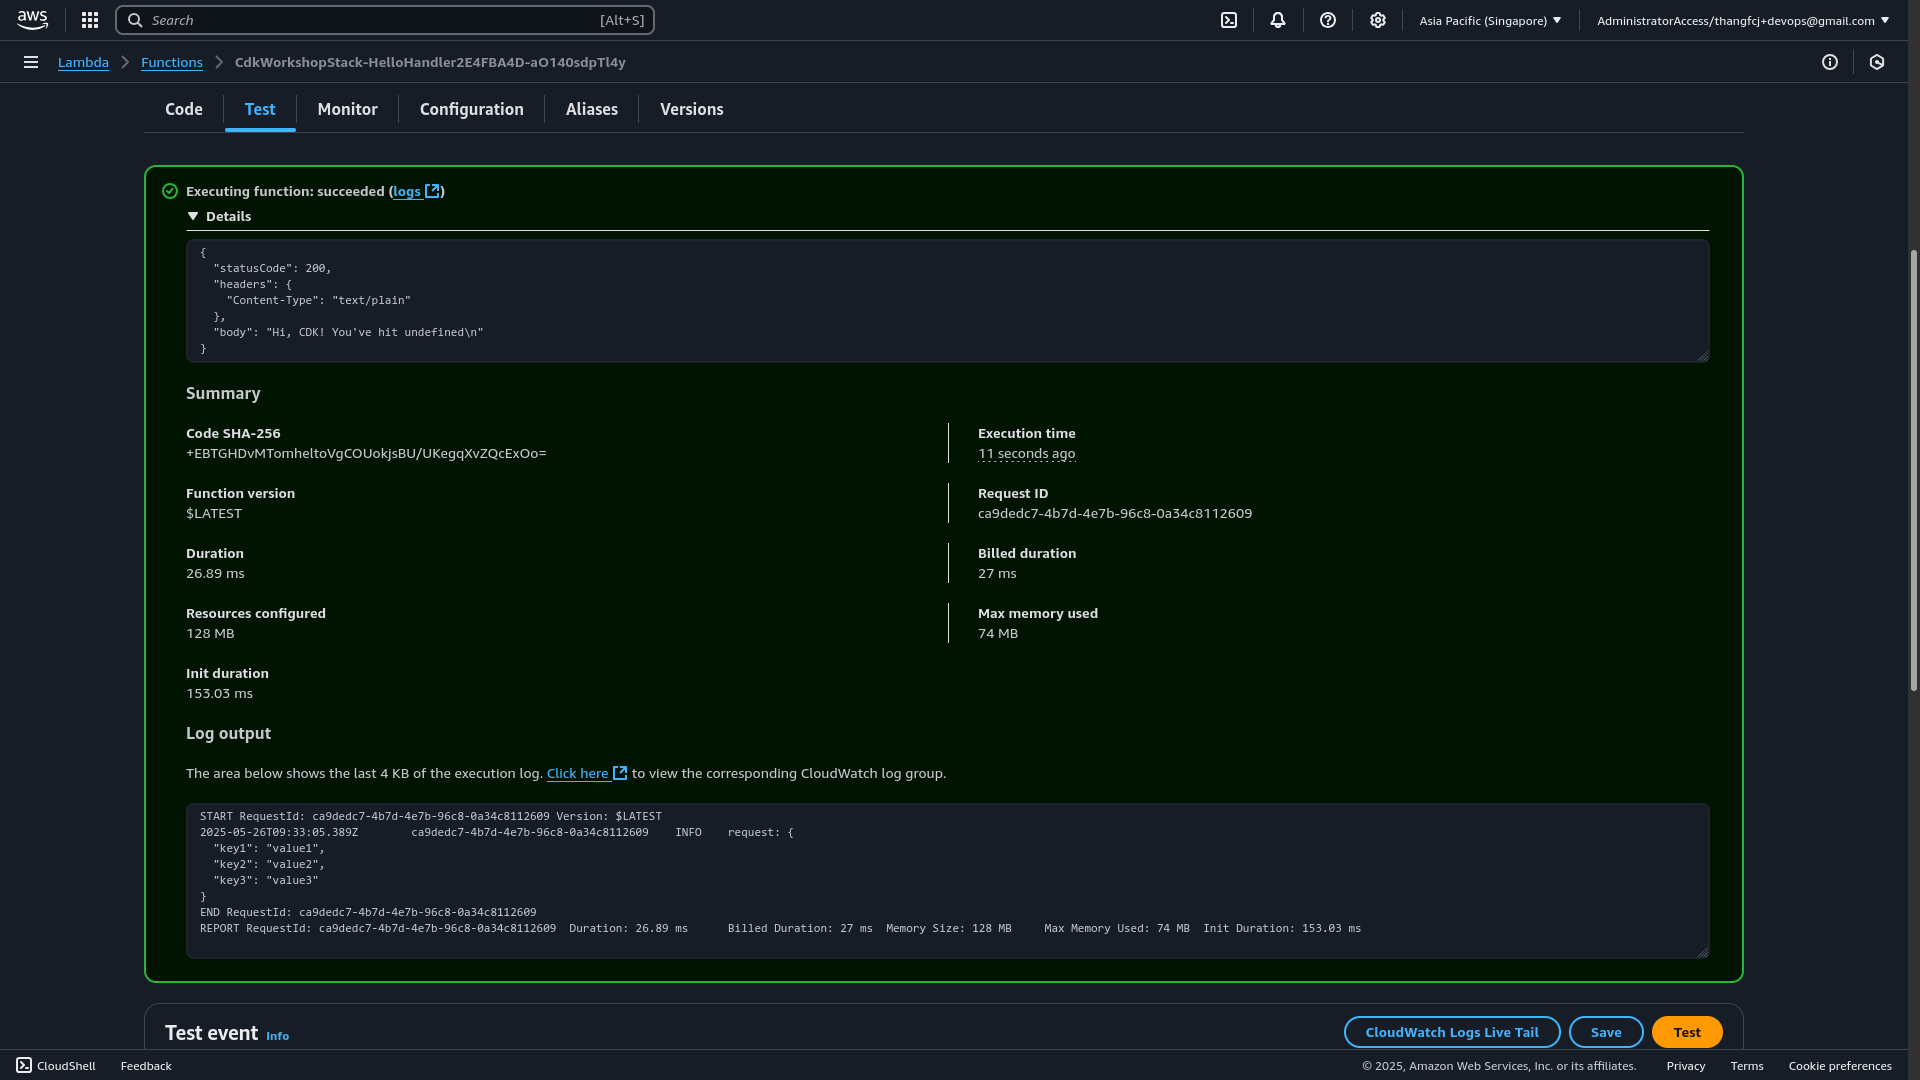
Task: Open the Monitor tab
Action: [x=347, y=109]
